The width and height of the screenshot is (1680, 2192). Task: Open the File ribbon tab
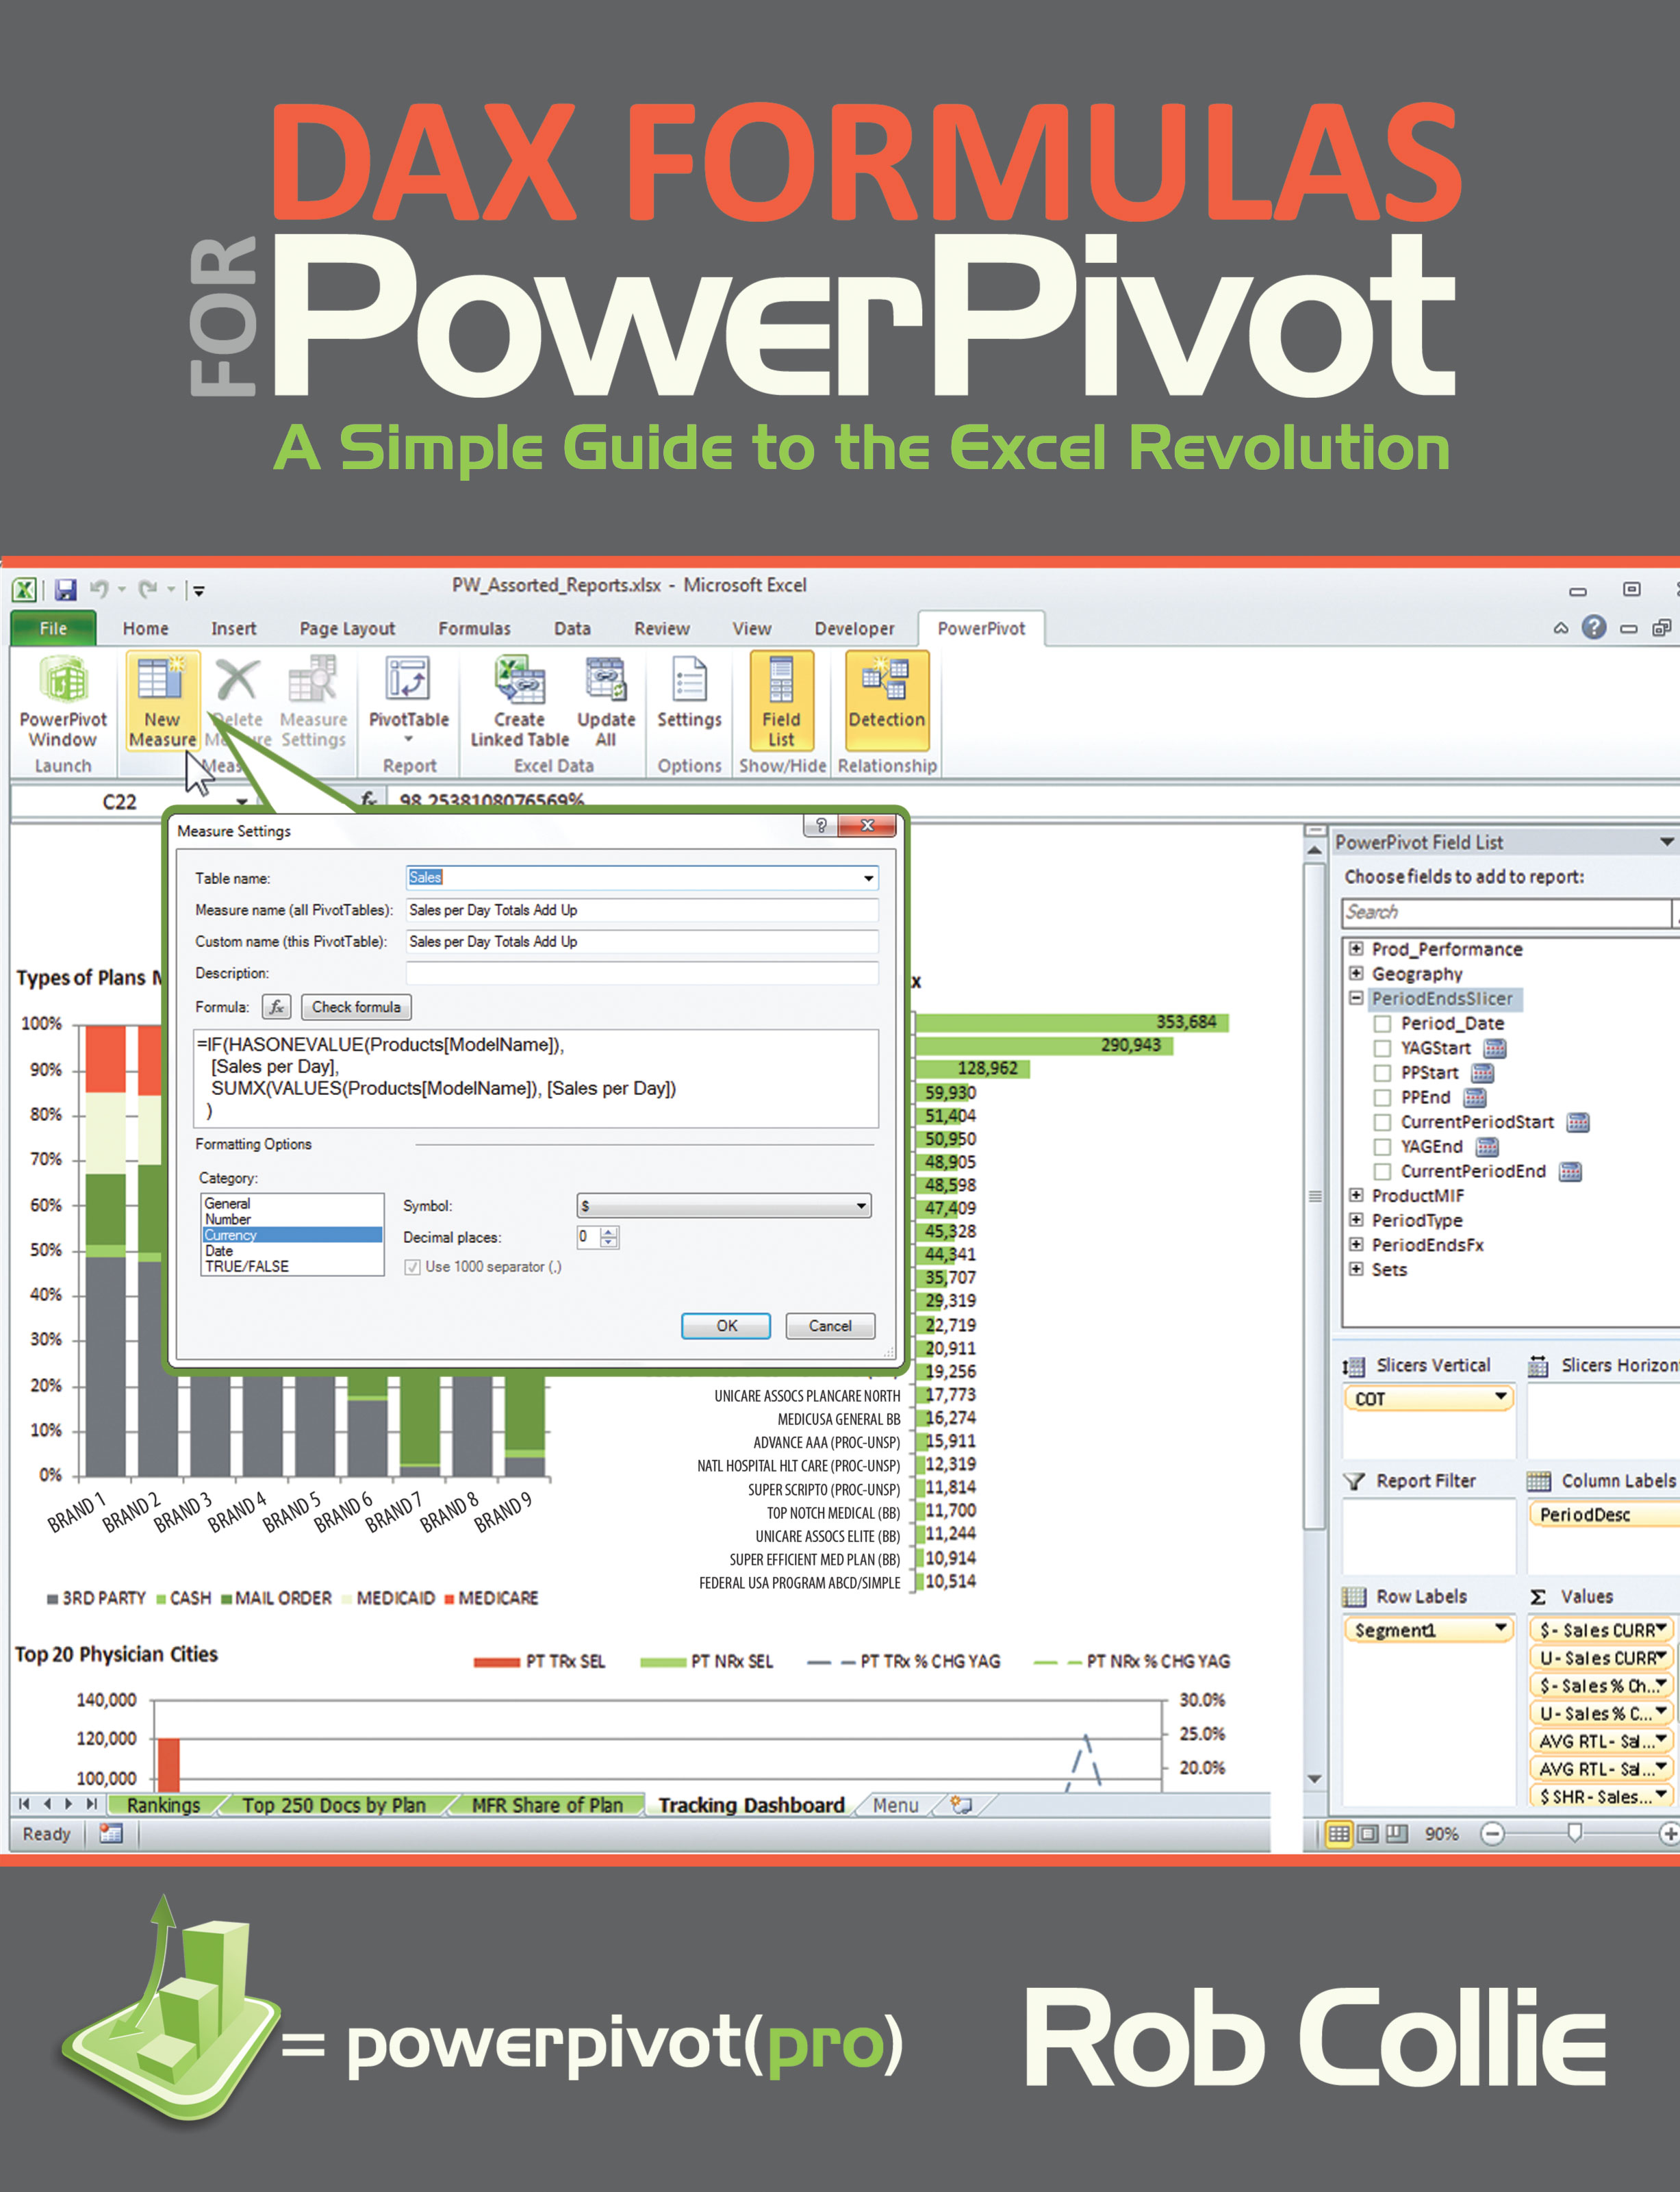tap(54, 628)
